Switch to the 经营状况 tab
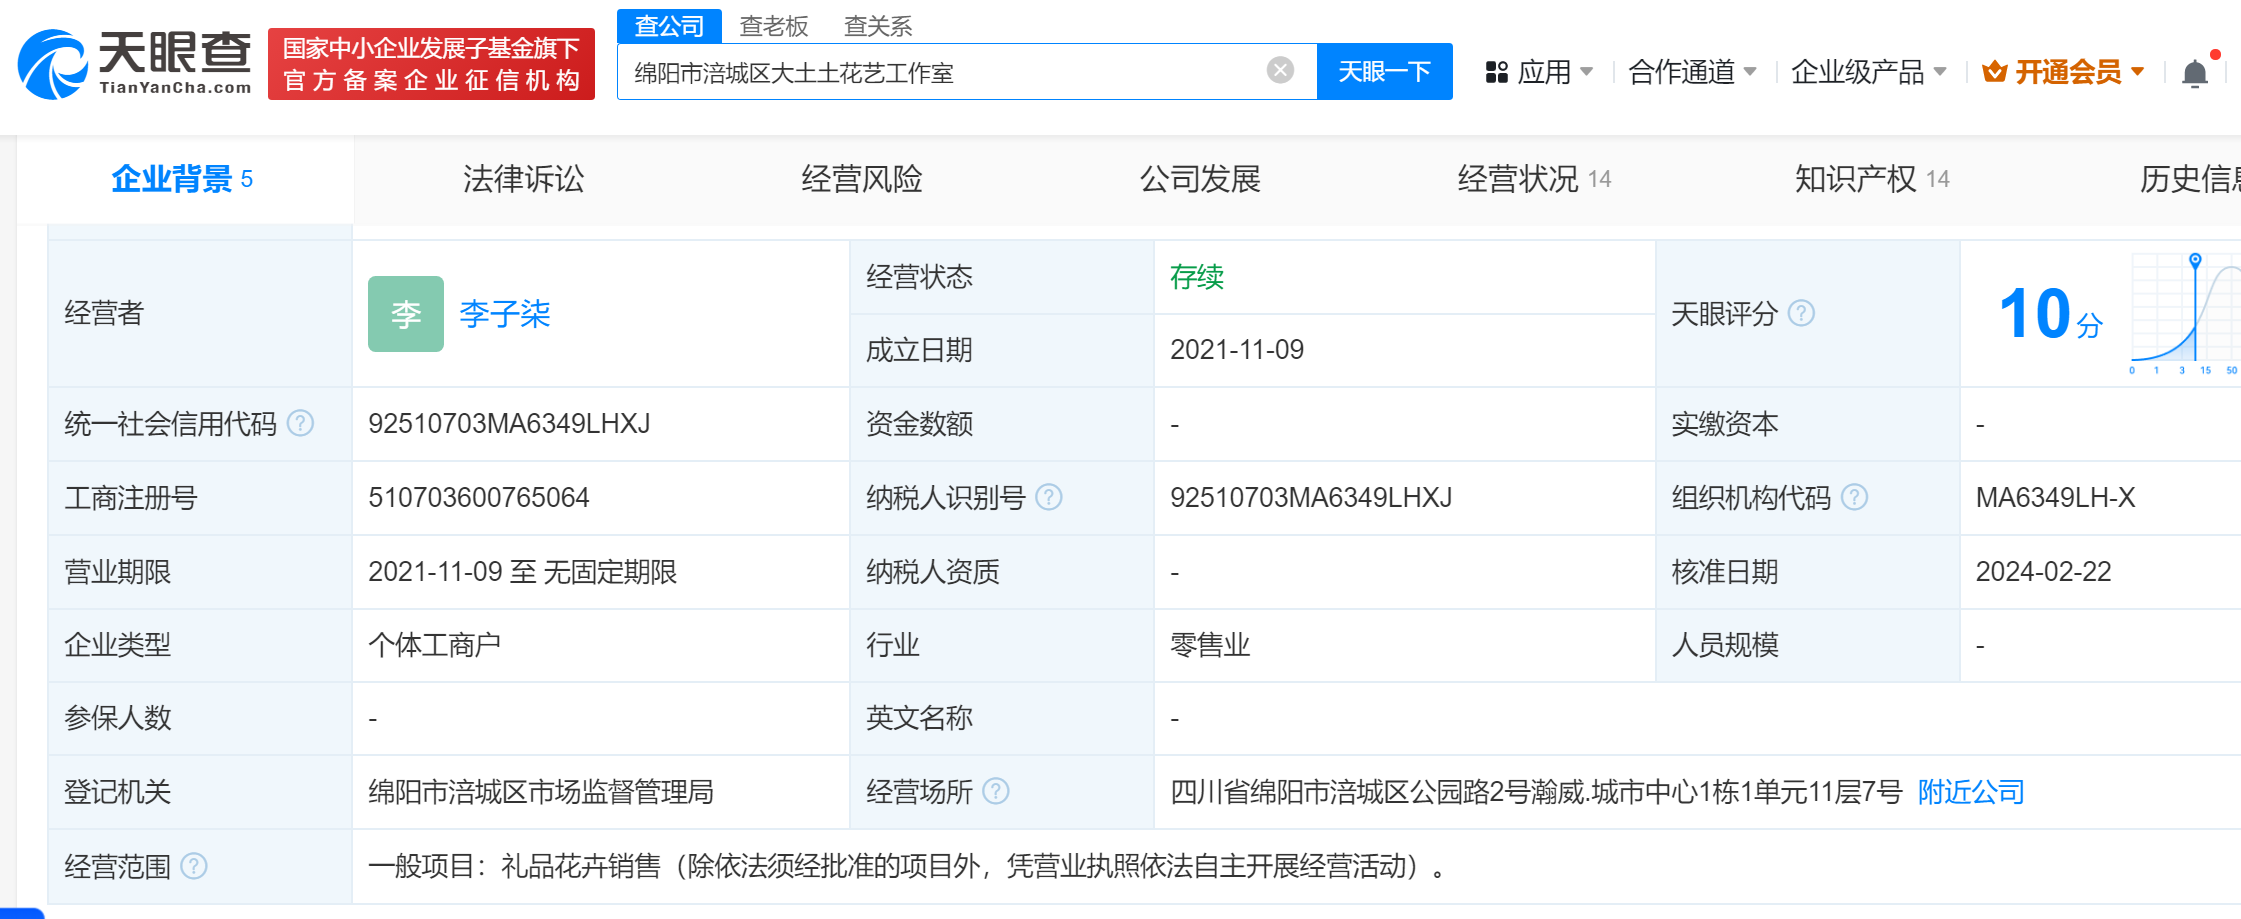2241x919 pixels. pyautogui.click(x=1517, y=179)
